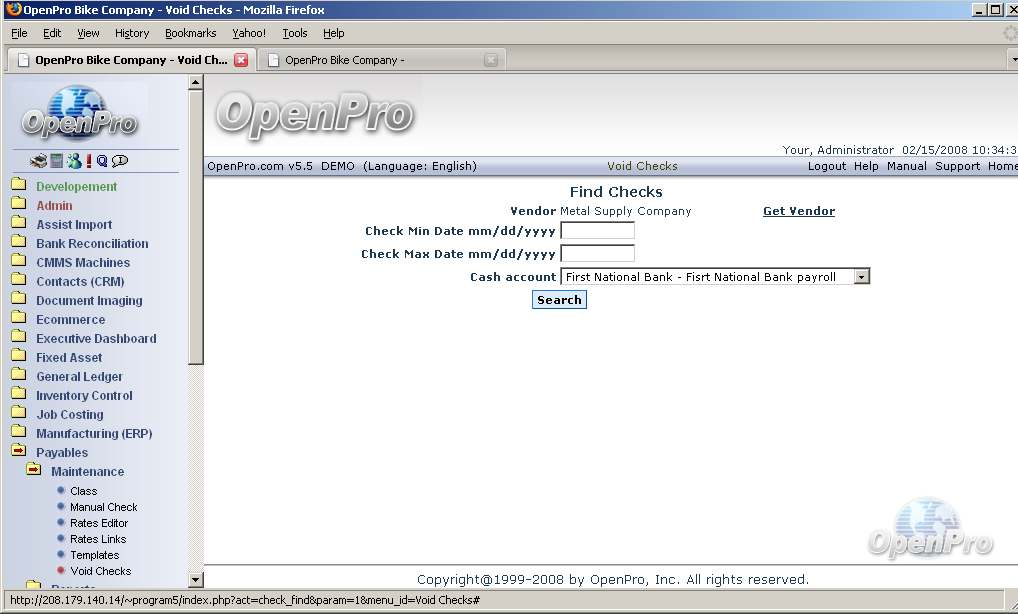The height and width of the screenshot is (614, 1018).
Task: Click the OpenPro globe logo in sidebar
Action: (x=79, y=113)
